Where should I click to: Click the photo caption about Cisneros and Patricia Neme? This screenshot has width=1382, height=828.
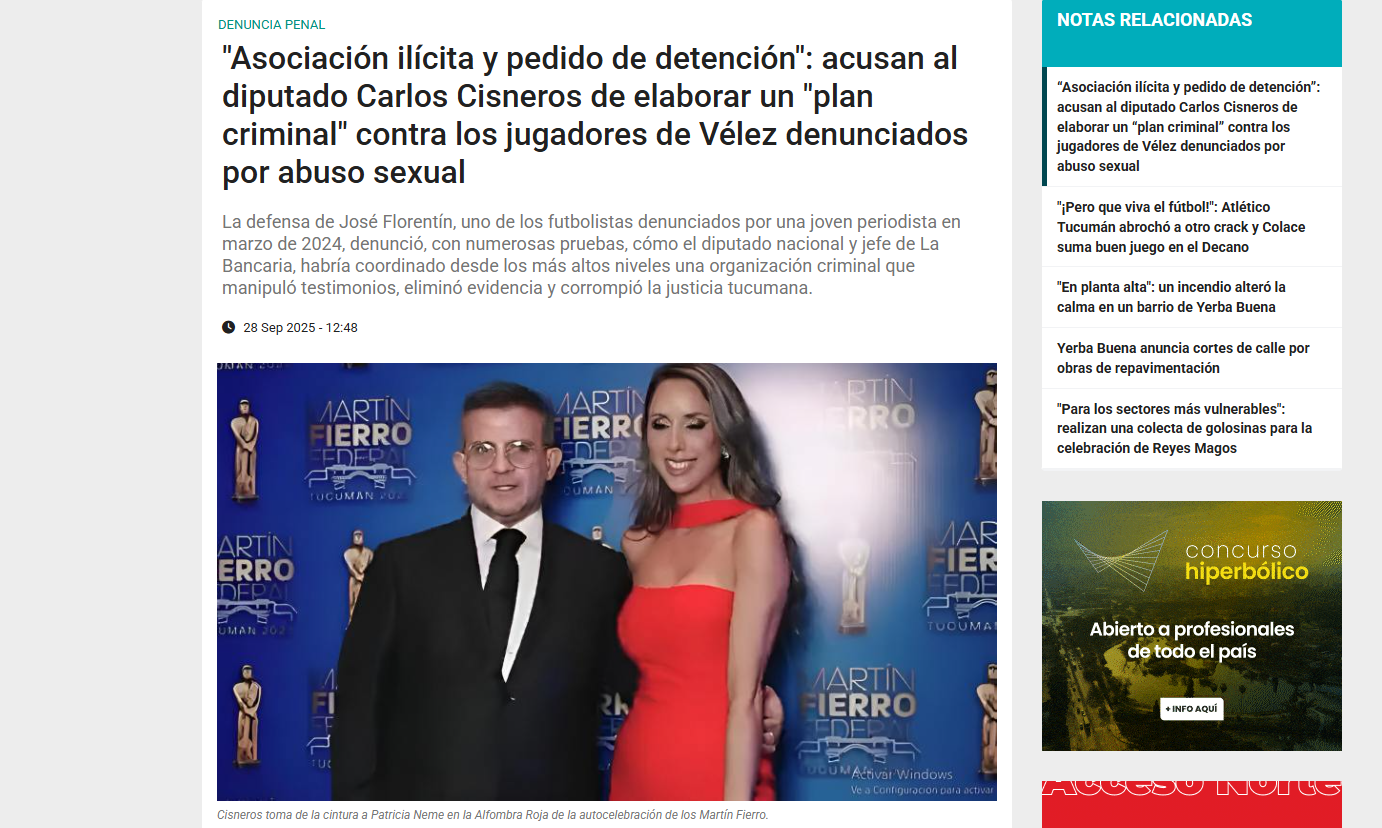(x=493, y=815)
